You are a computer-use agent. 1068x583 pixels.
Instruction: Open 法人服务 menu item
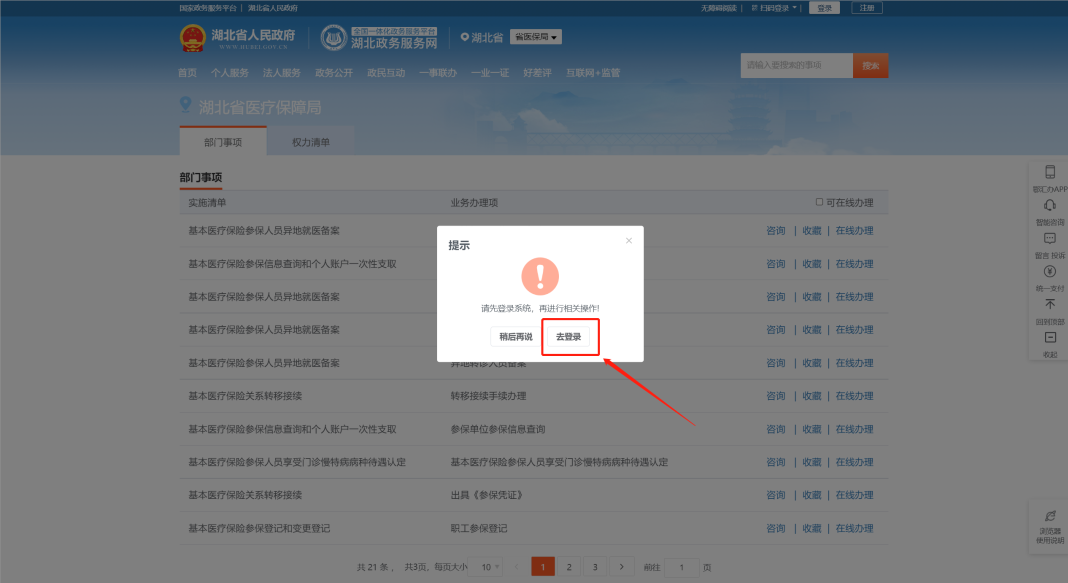pyautogui.click(x=282, y=73)
